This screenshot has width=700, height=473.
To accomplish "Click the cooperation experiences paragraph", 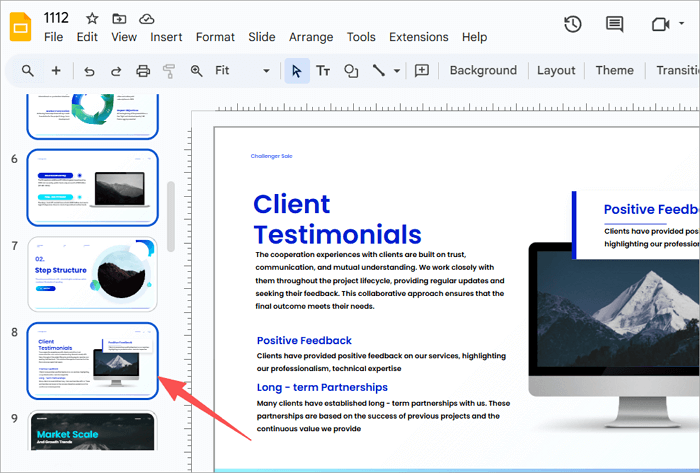I will (380, 280).
